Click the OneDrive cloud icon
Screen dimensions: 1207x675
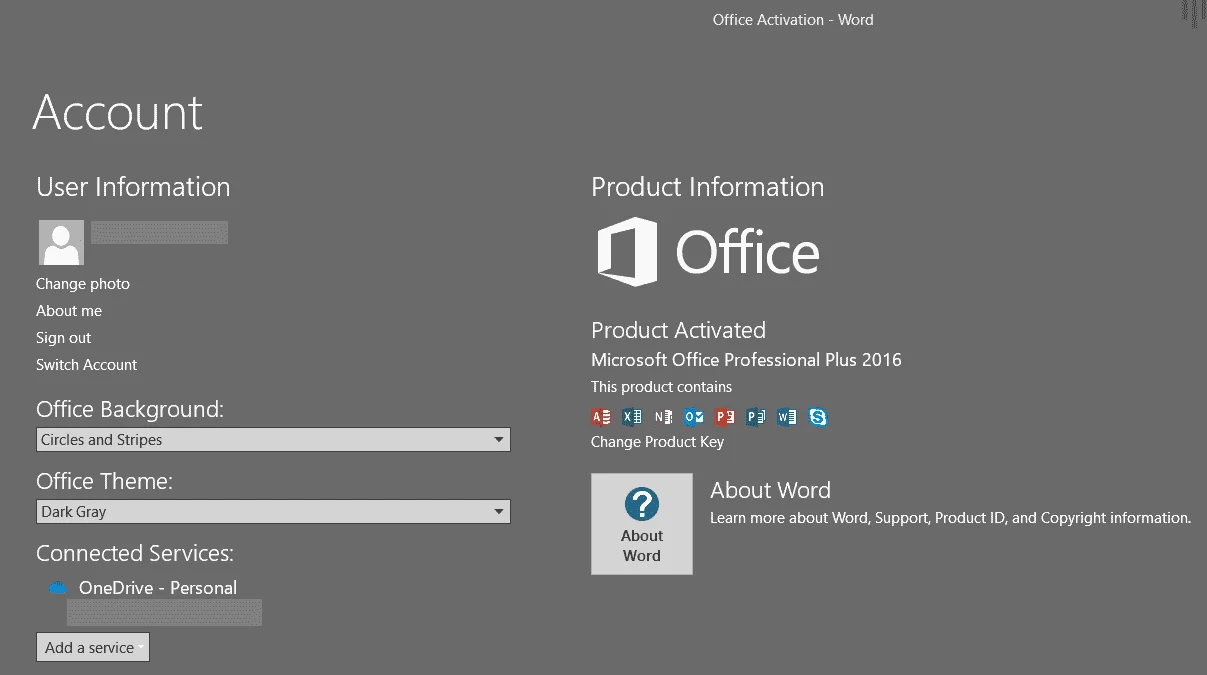[x=58, y=588]
